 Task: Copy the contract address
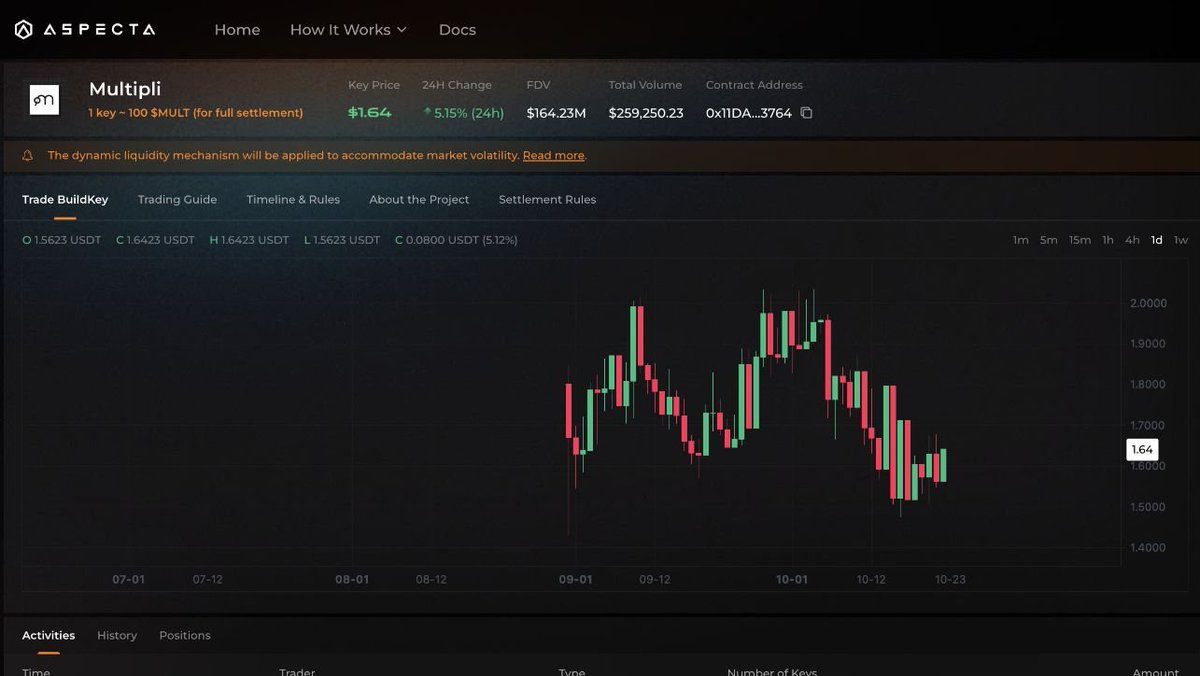coord(807,113)
